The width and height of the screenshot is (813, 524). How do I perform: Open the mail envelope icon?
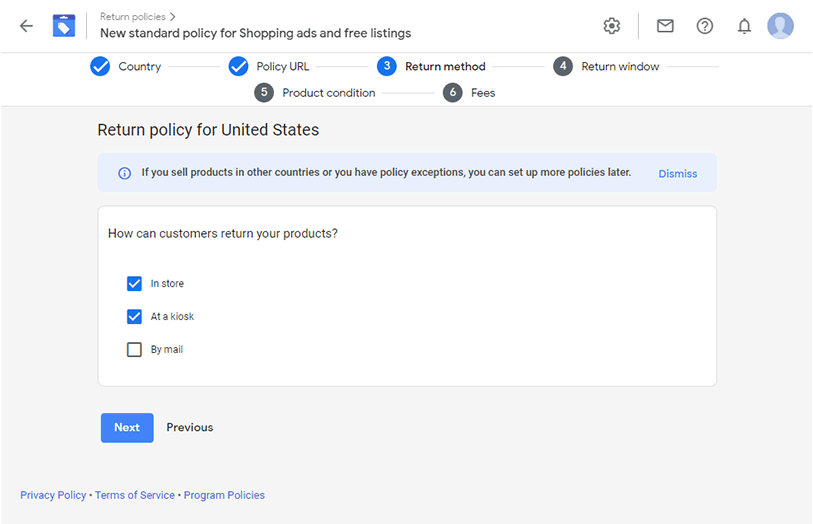665,26
